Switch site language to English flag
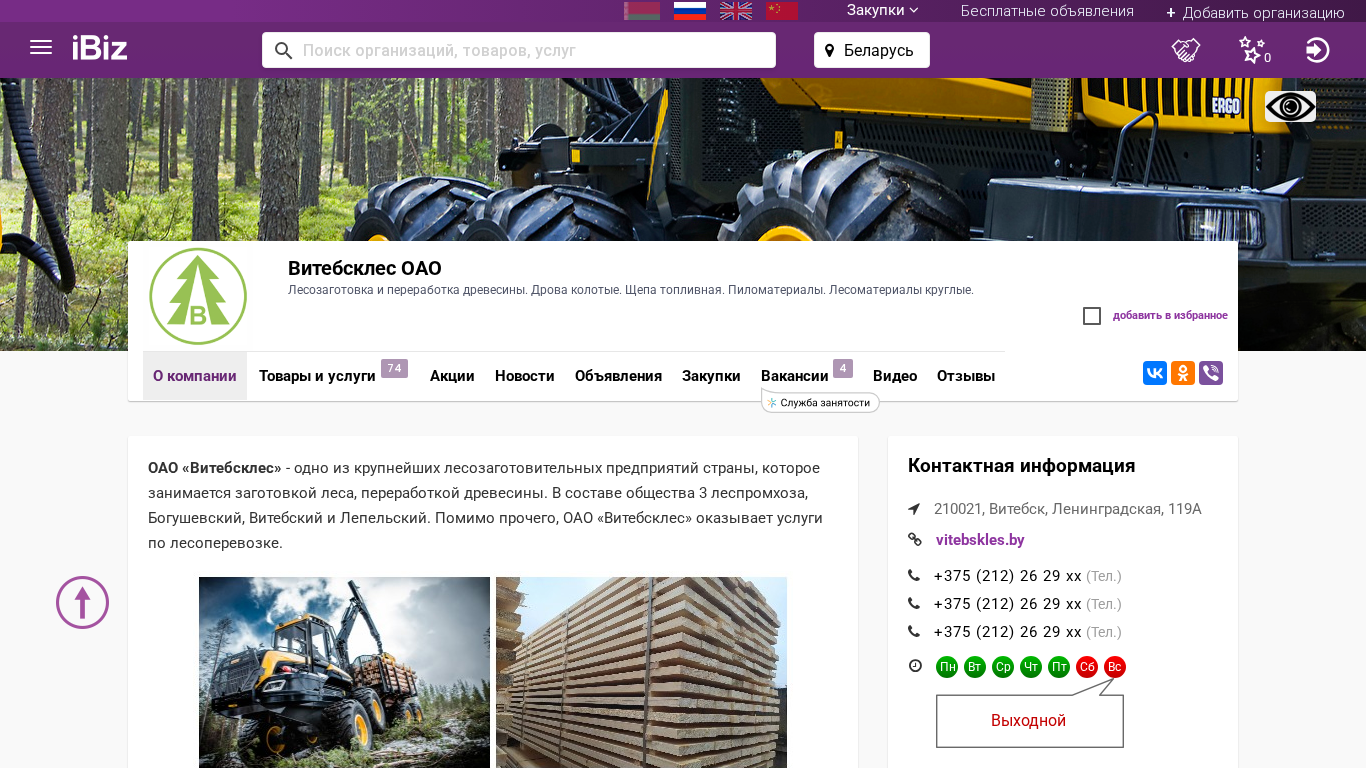The height and width of the screenshot is (768, 1366). (736, 11)
